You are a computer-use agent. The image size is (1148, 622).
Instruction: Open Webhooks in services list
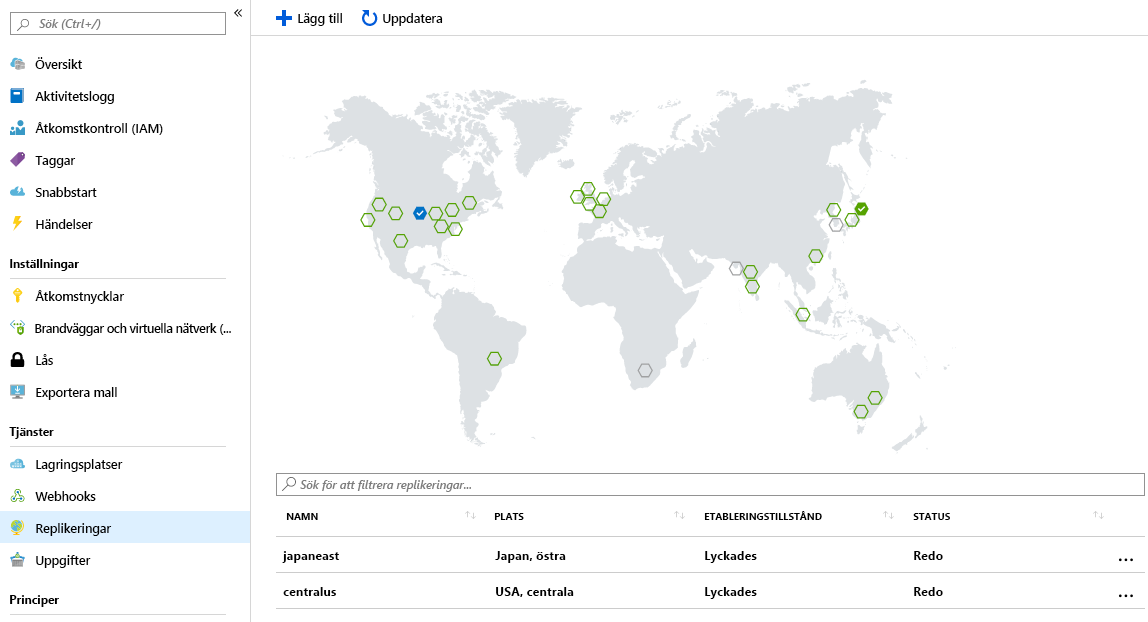[x=65, y=497]
